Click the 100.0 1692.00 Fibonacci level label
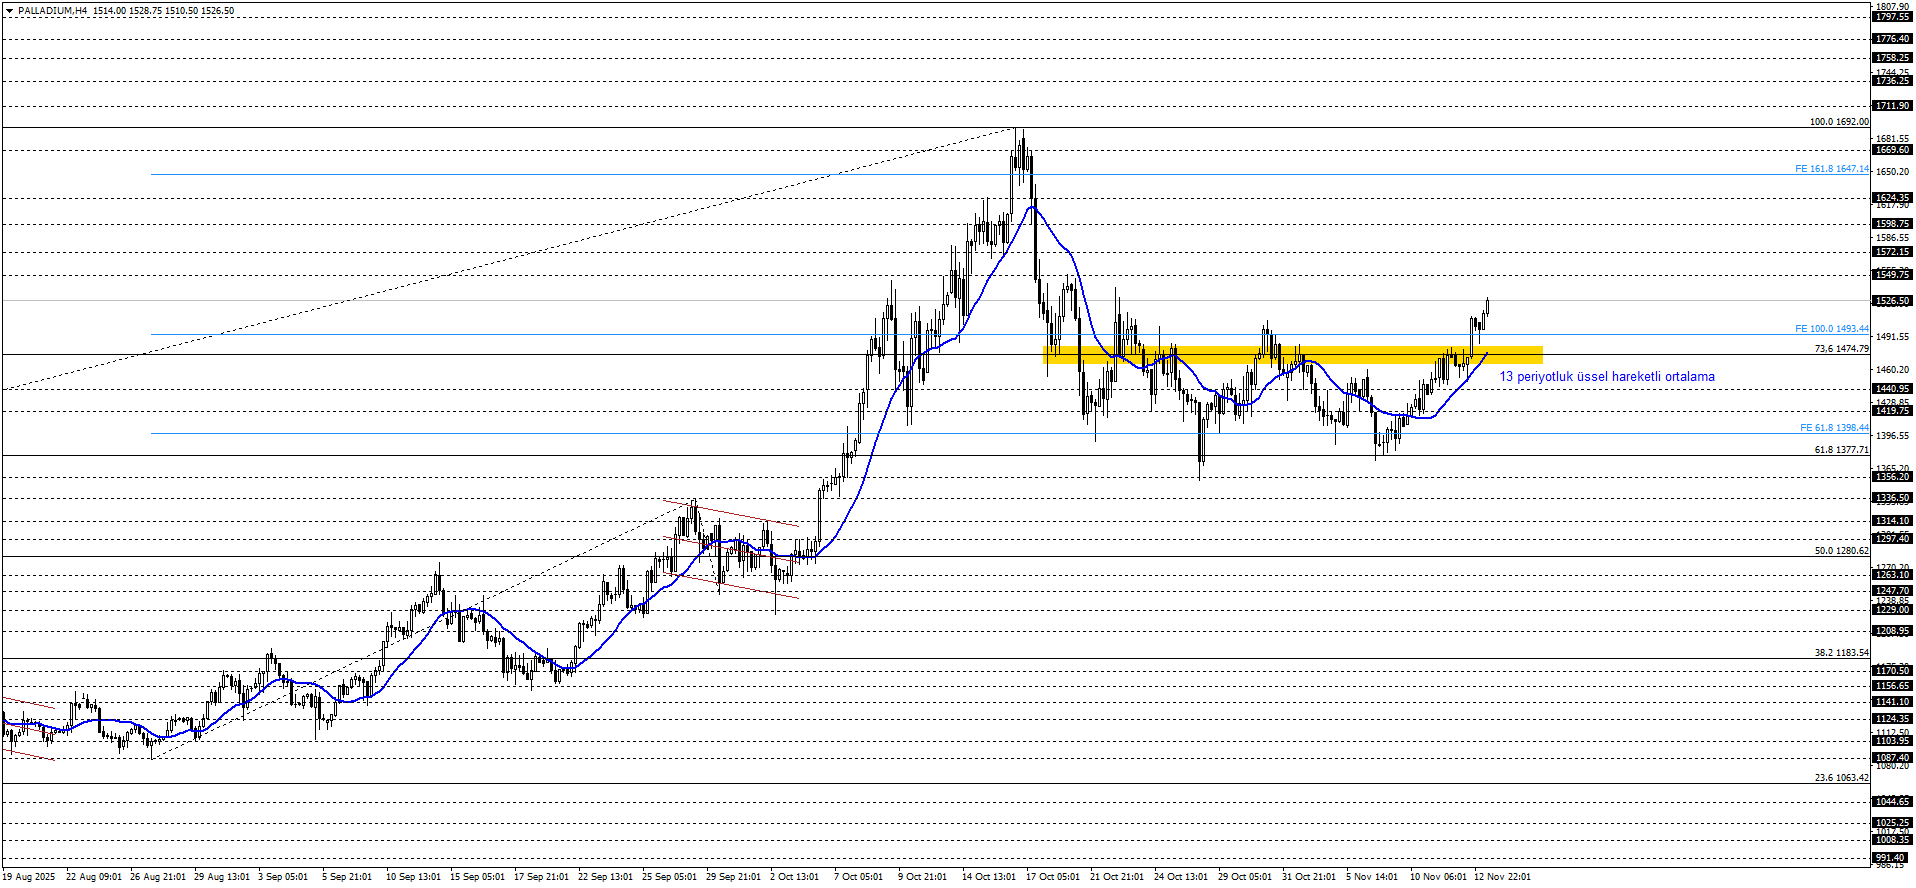 point(1838,122)
